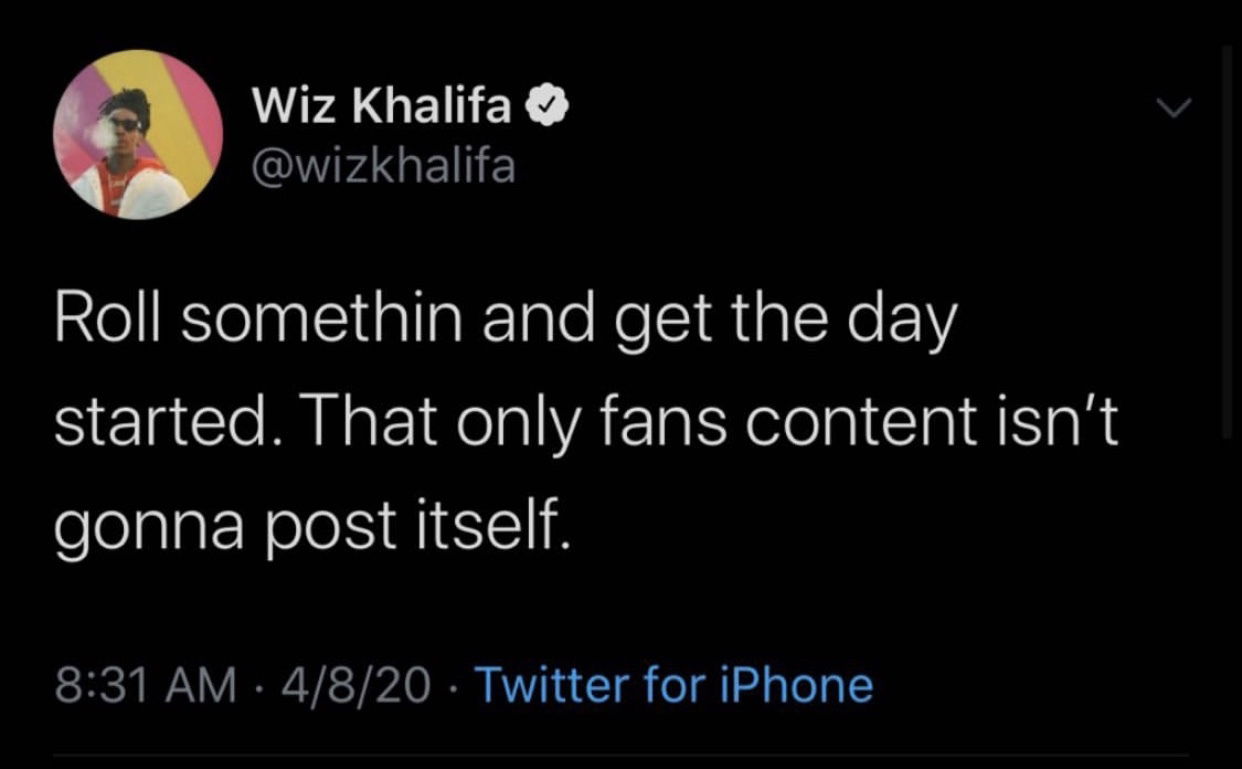
Task: Click the Twitter for iPhone source link
Action: (x=673, y=686)
